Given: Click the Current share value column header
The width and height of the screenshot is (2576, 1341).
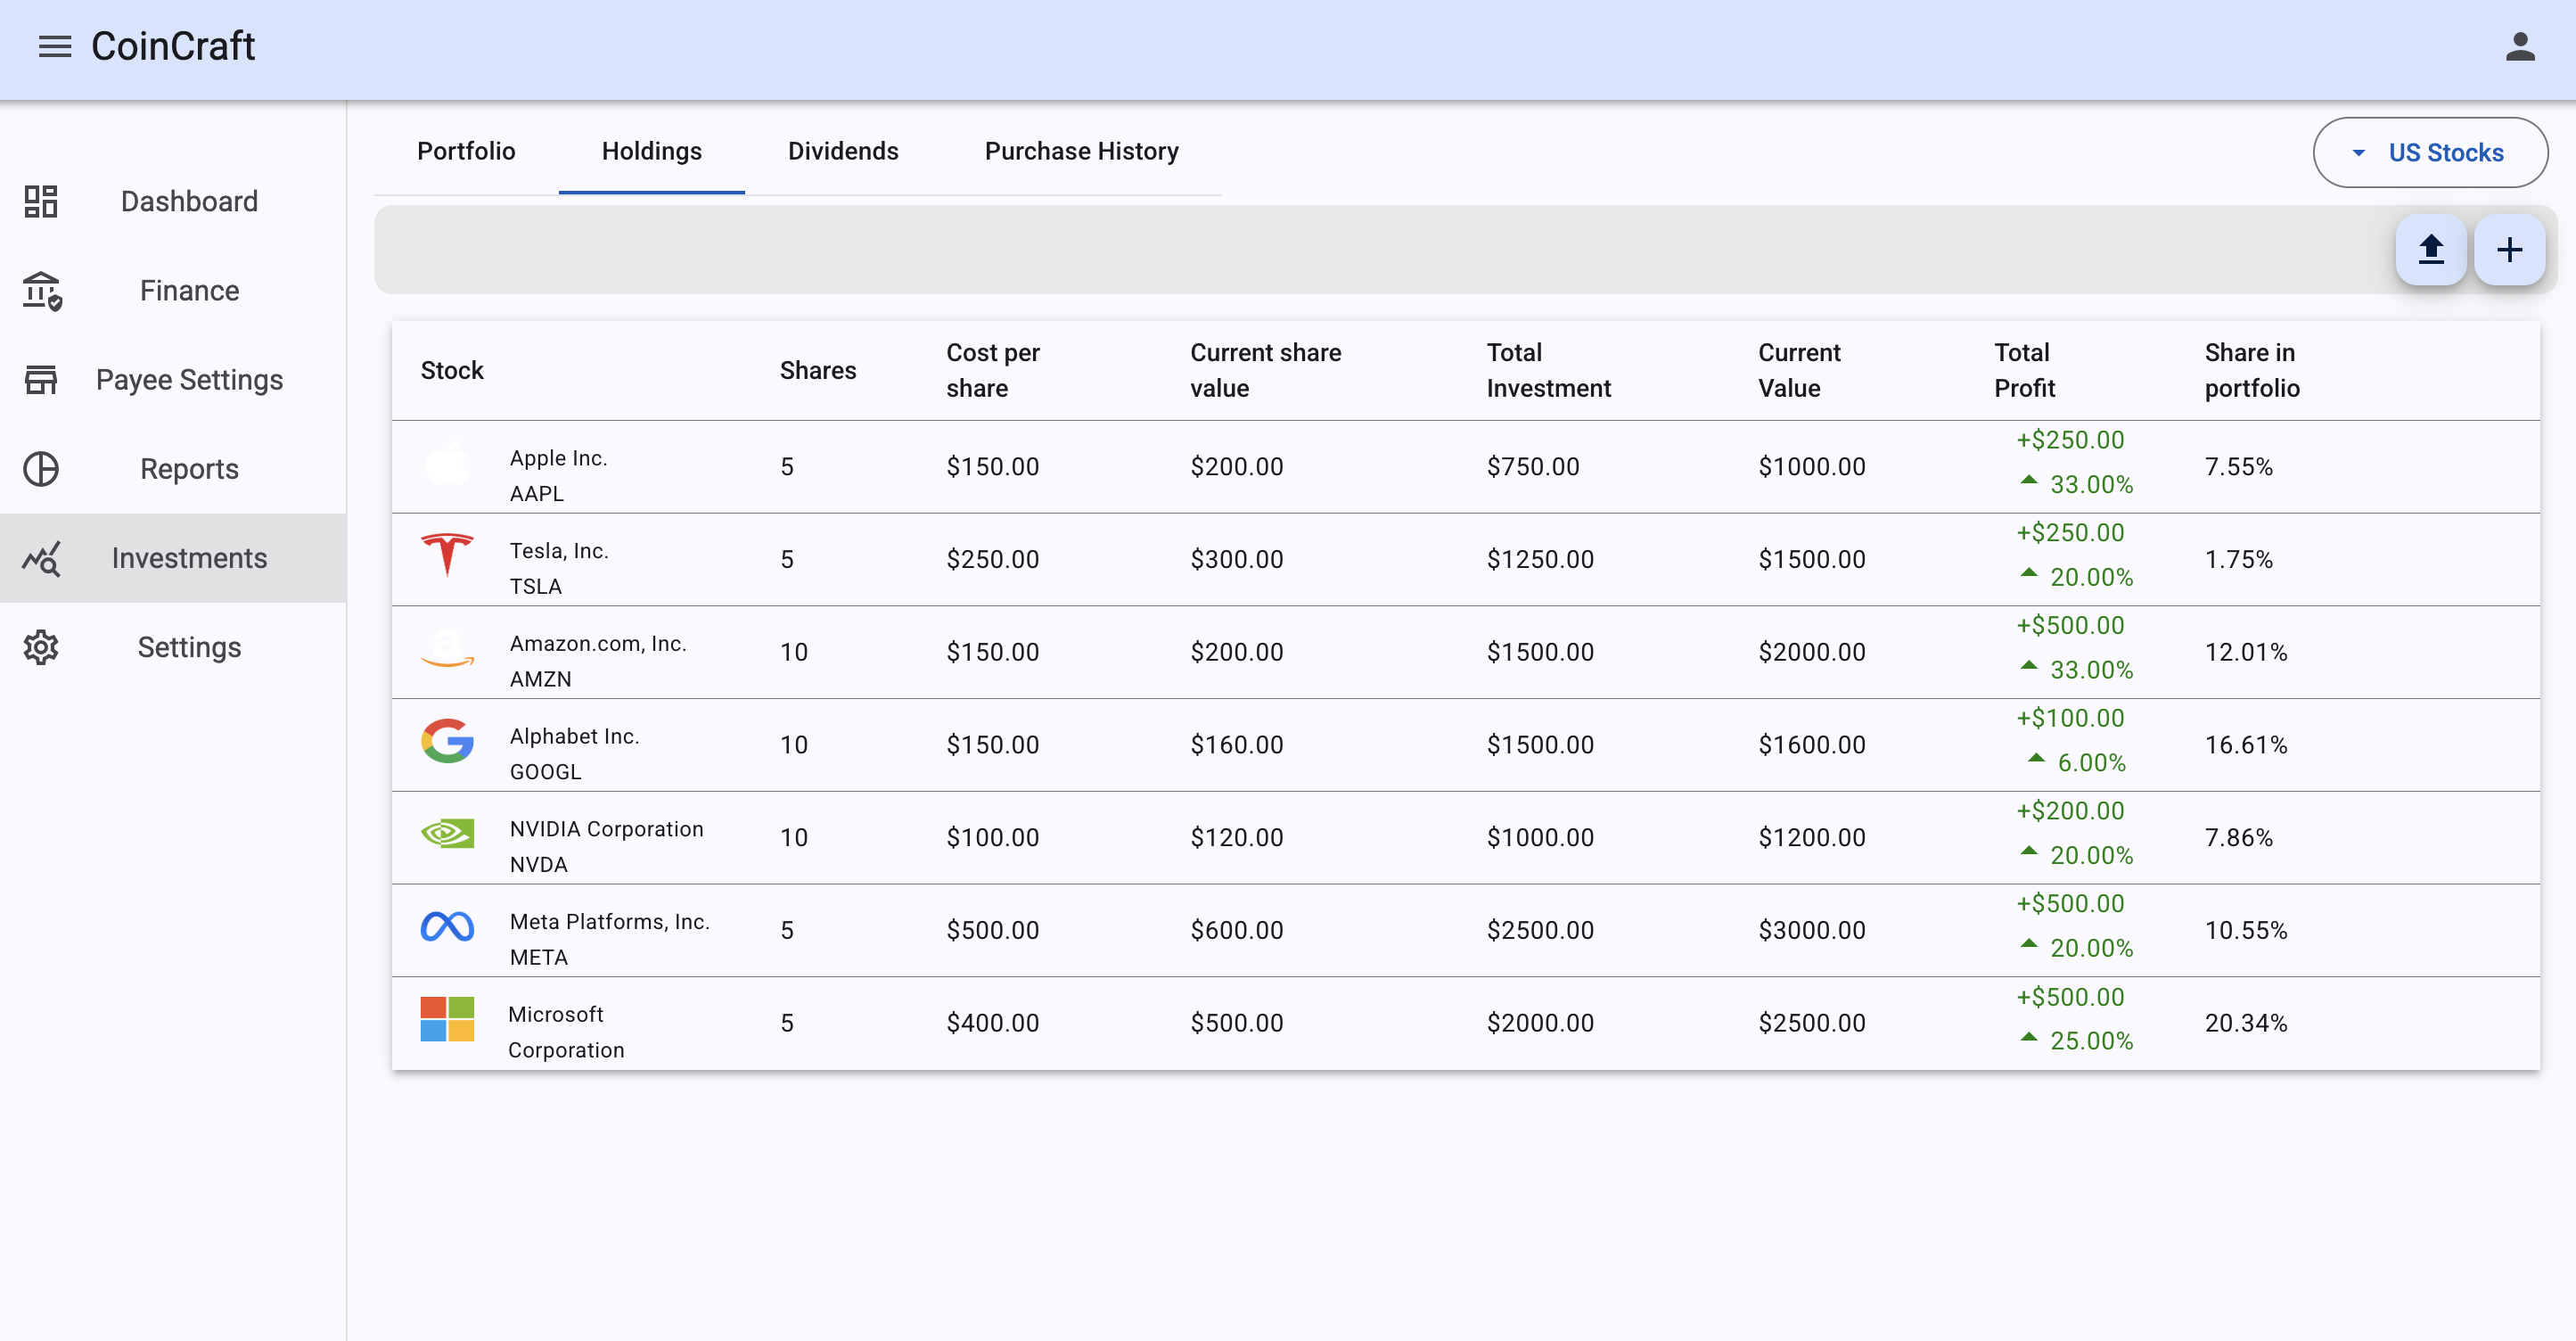Looking at the screenshot, I should pyautogui.click(x=1265, y=370).
